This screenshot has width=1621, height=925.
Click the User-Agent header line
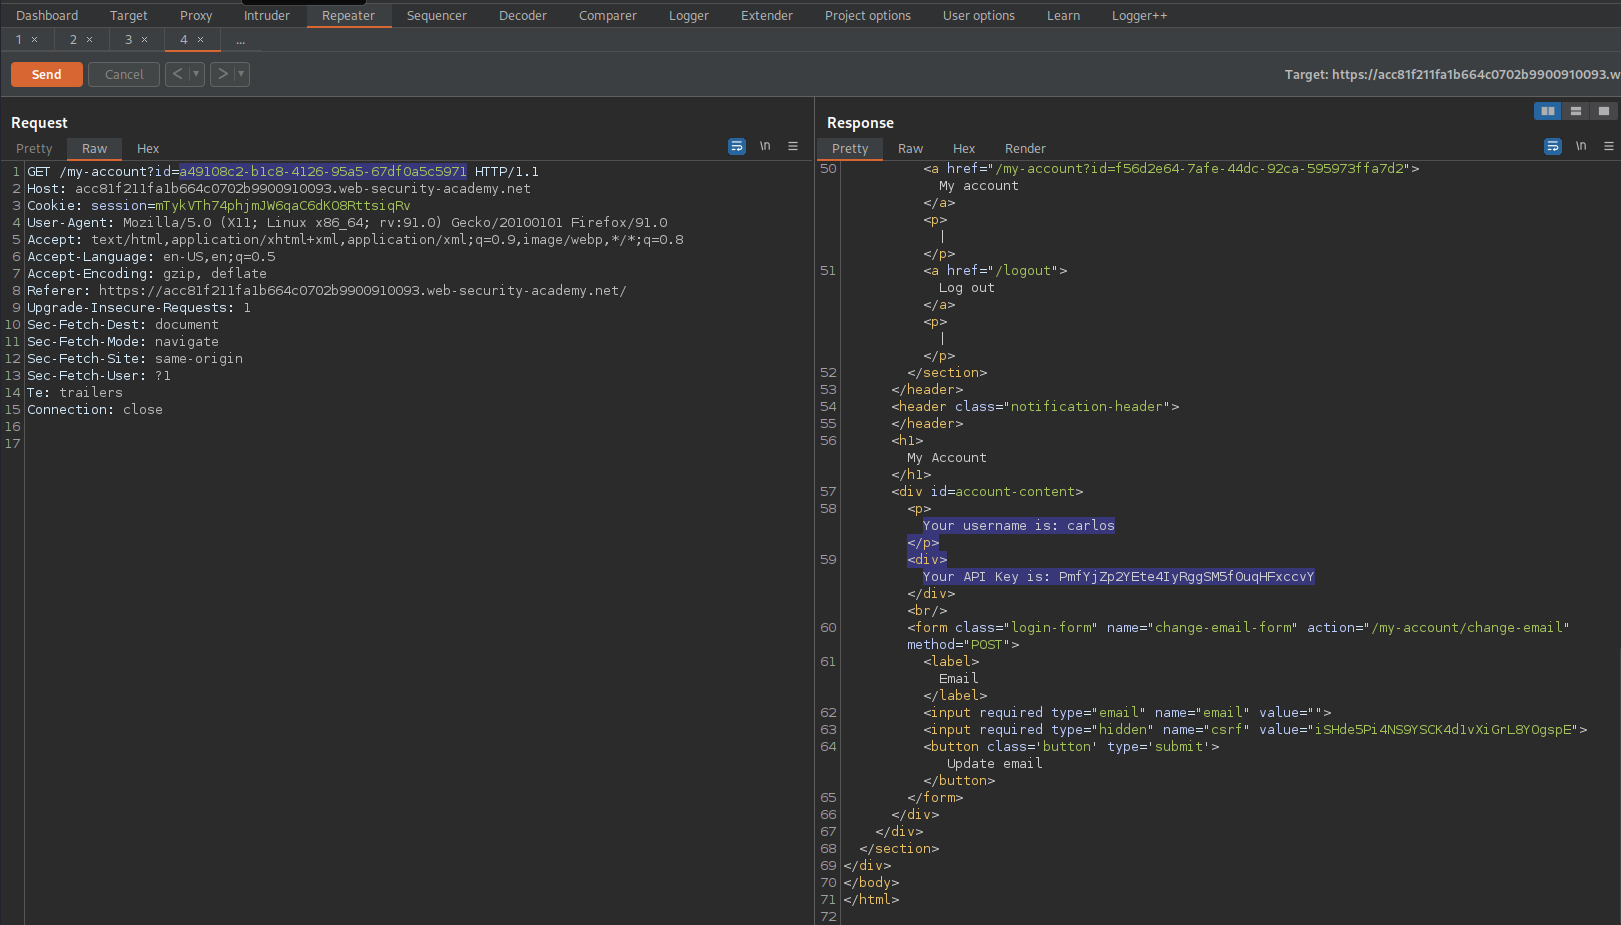[x=347, y=223]
